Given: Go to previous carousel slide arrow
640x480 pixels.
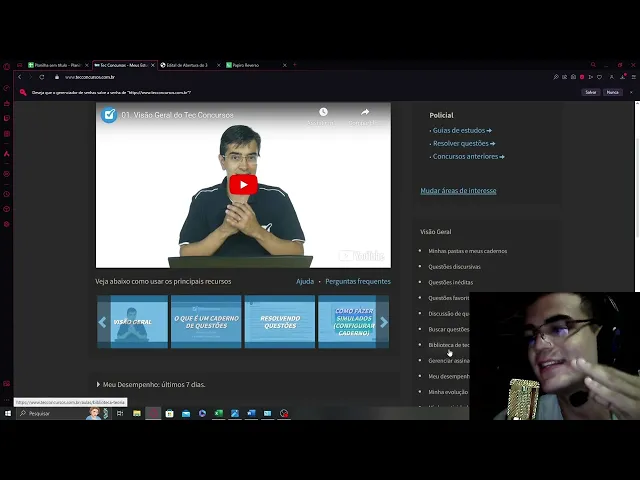Looking at the screenshot, I should click(102, 322).
